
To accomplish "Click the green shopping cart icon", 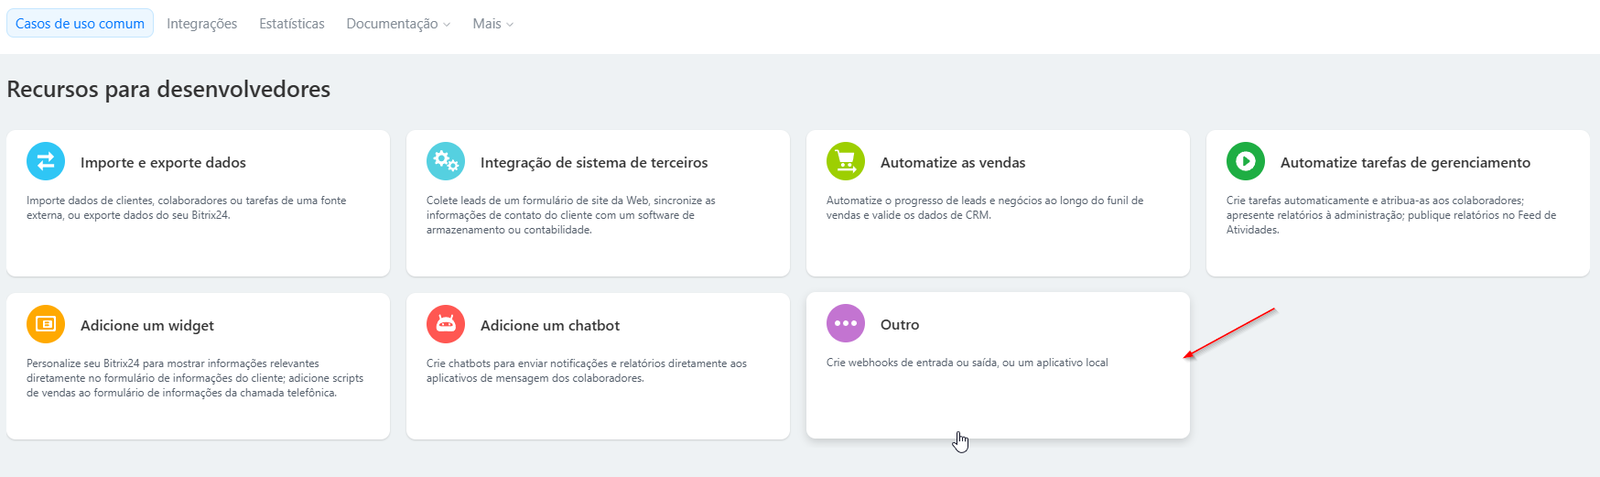I will pyautogui.click(x=846, y=161).
